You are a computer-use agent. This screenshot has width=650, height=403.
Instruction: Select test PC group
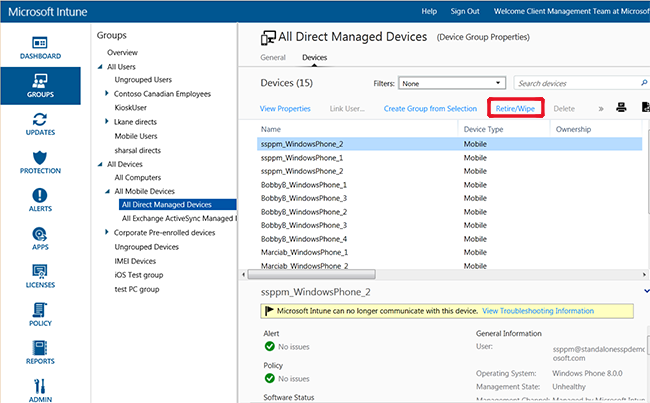point(137,289)
